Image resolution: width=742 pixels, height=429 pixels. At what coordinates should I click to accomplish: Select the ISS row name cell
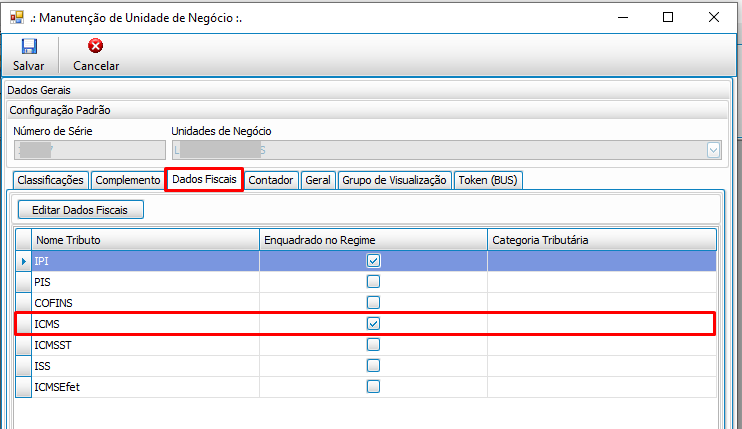point(145,366)
